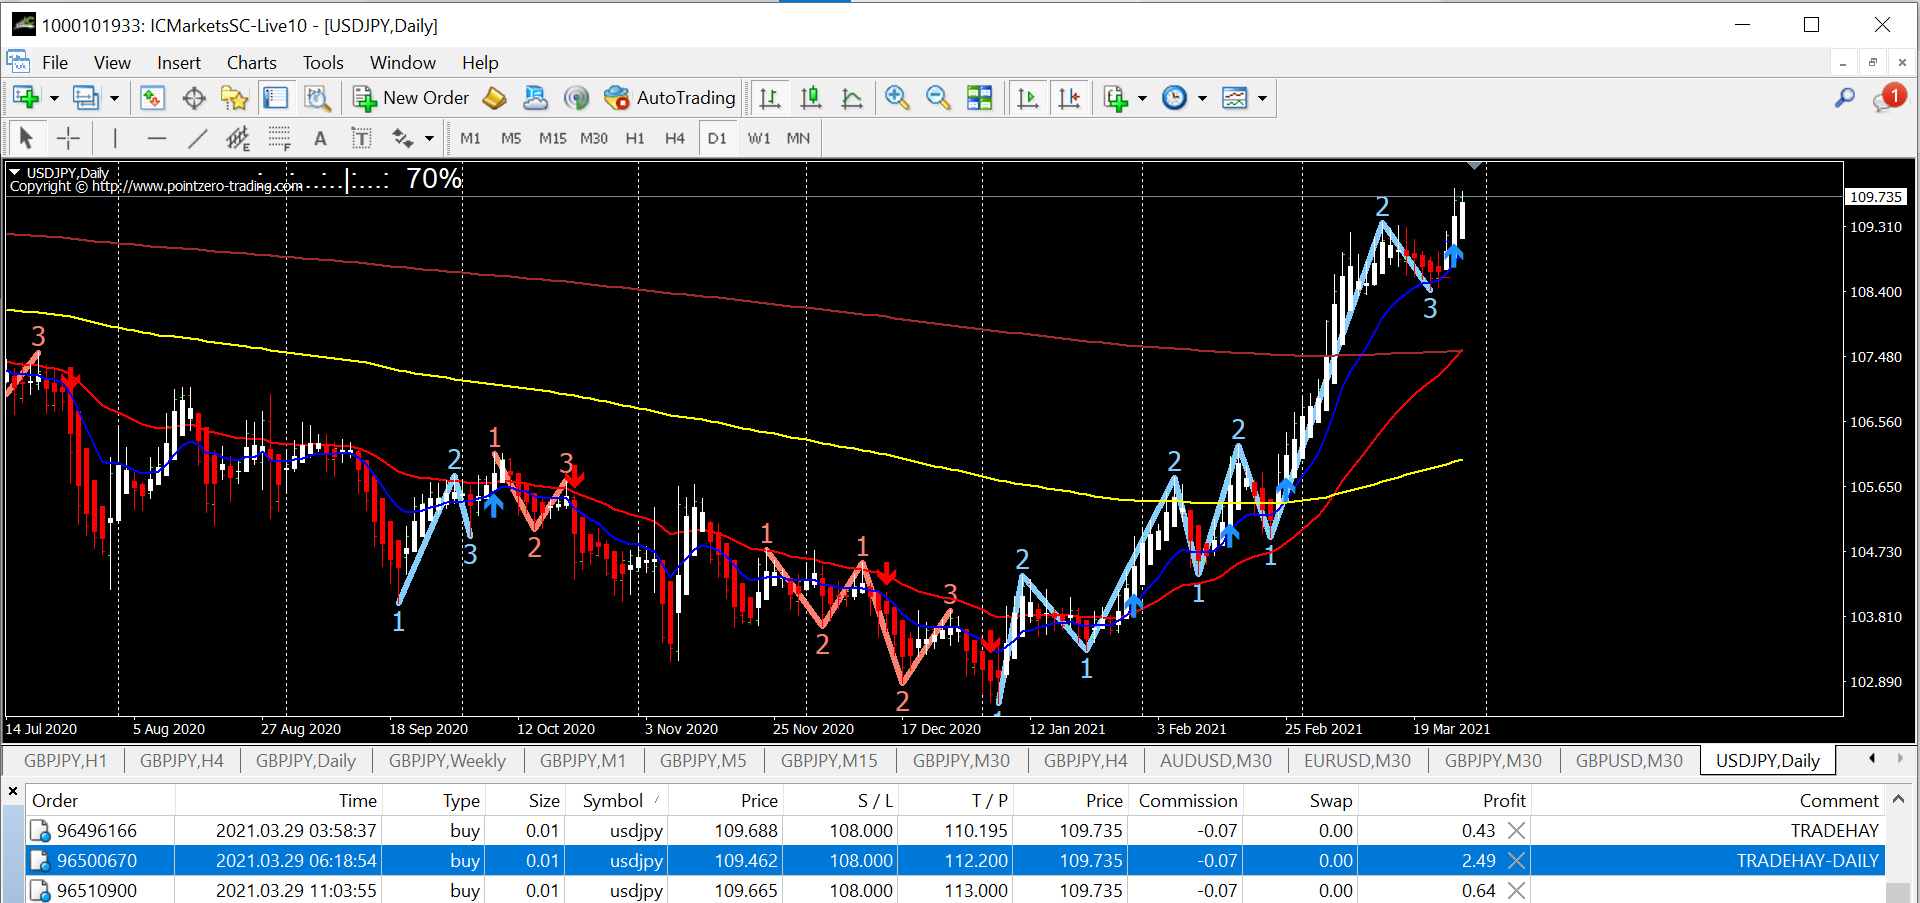Switch to candlestick chart display
Screen dimensions: 1920x903
pos(811,98)
